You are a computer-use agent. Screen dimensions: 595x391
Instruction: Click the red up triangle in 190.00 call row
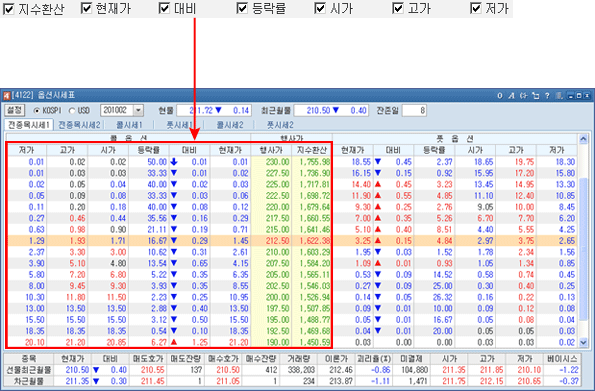click(x=174, y=342)
